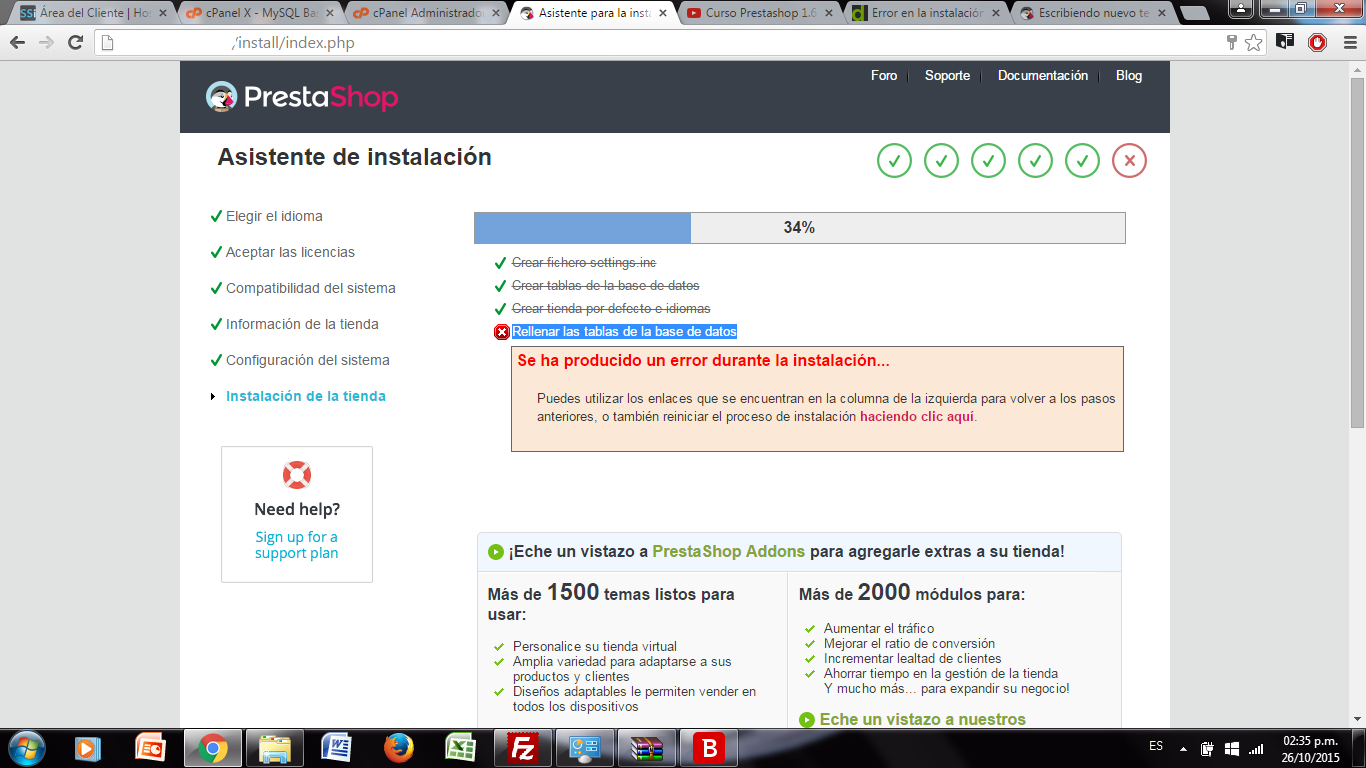This screenshot has width=1366, height=768.
Task: Launch Windows Media Player from the taskbar
Action: [x=88, y=748]
